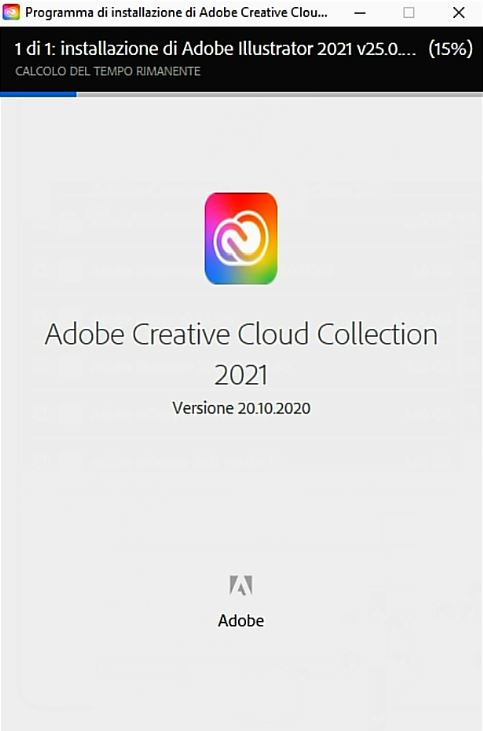Click the truncated 'Clou...' end of window title

[312, 13]
